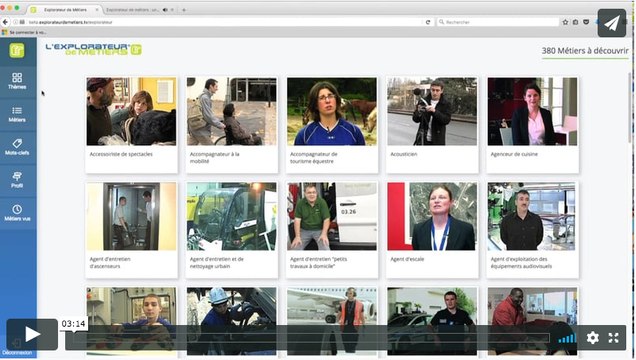Click the 'Se connecter à vo...' bookmark
Screen dimensions: 636x360
24,32
